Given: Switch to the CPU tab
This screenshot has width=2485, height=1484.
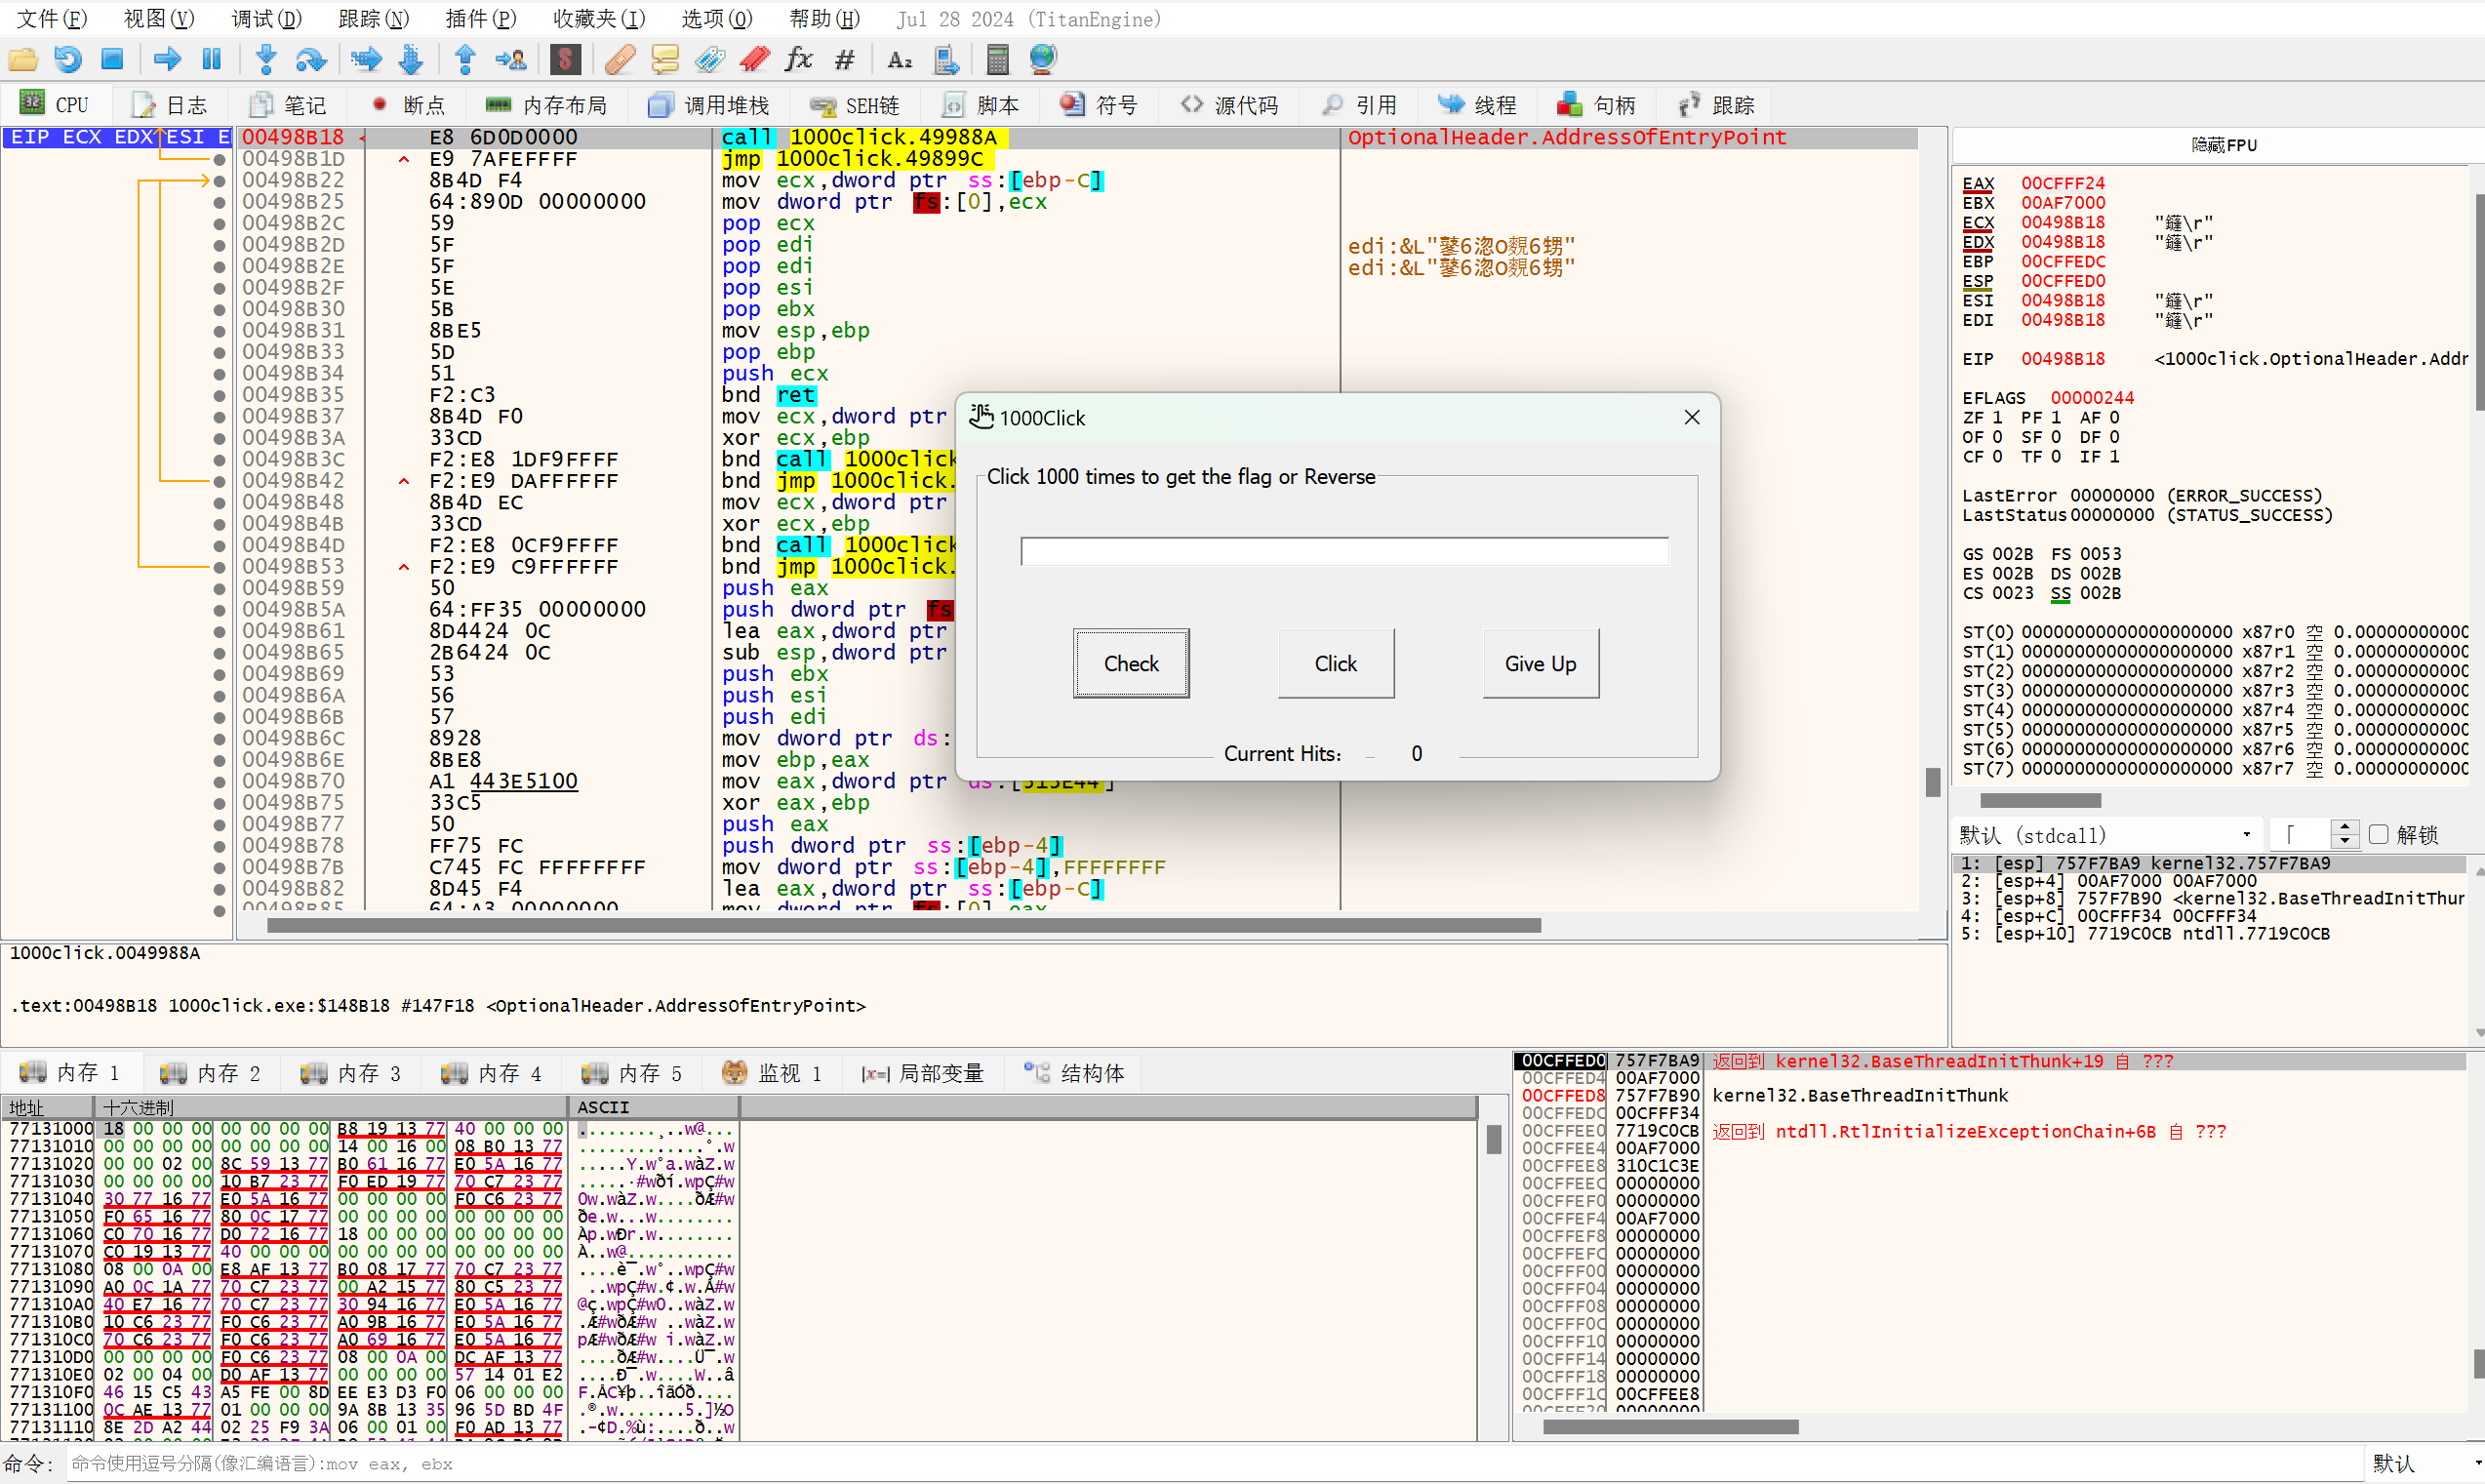Looking at the screenshot, I should pos(55,105).
